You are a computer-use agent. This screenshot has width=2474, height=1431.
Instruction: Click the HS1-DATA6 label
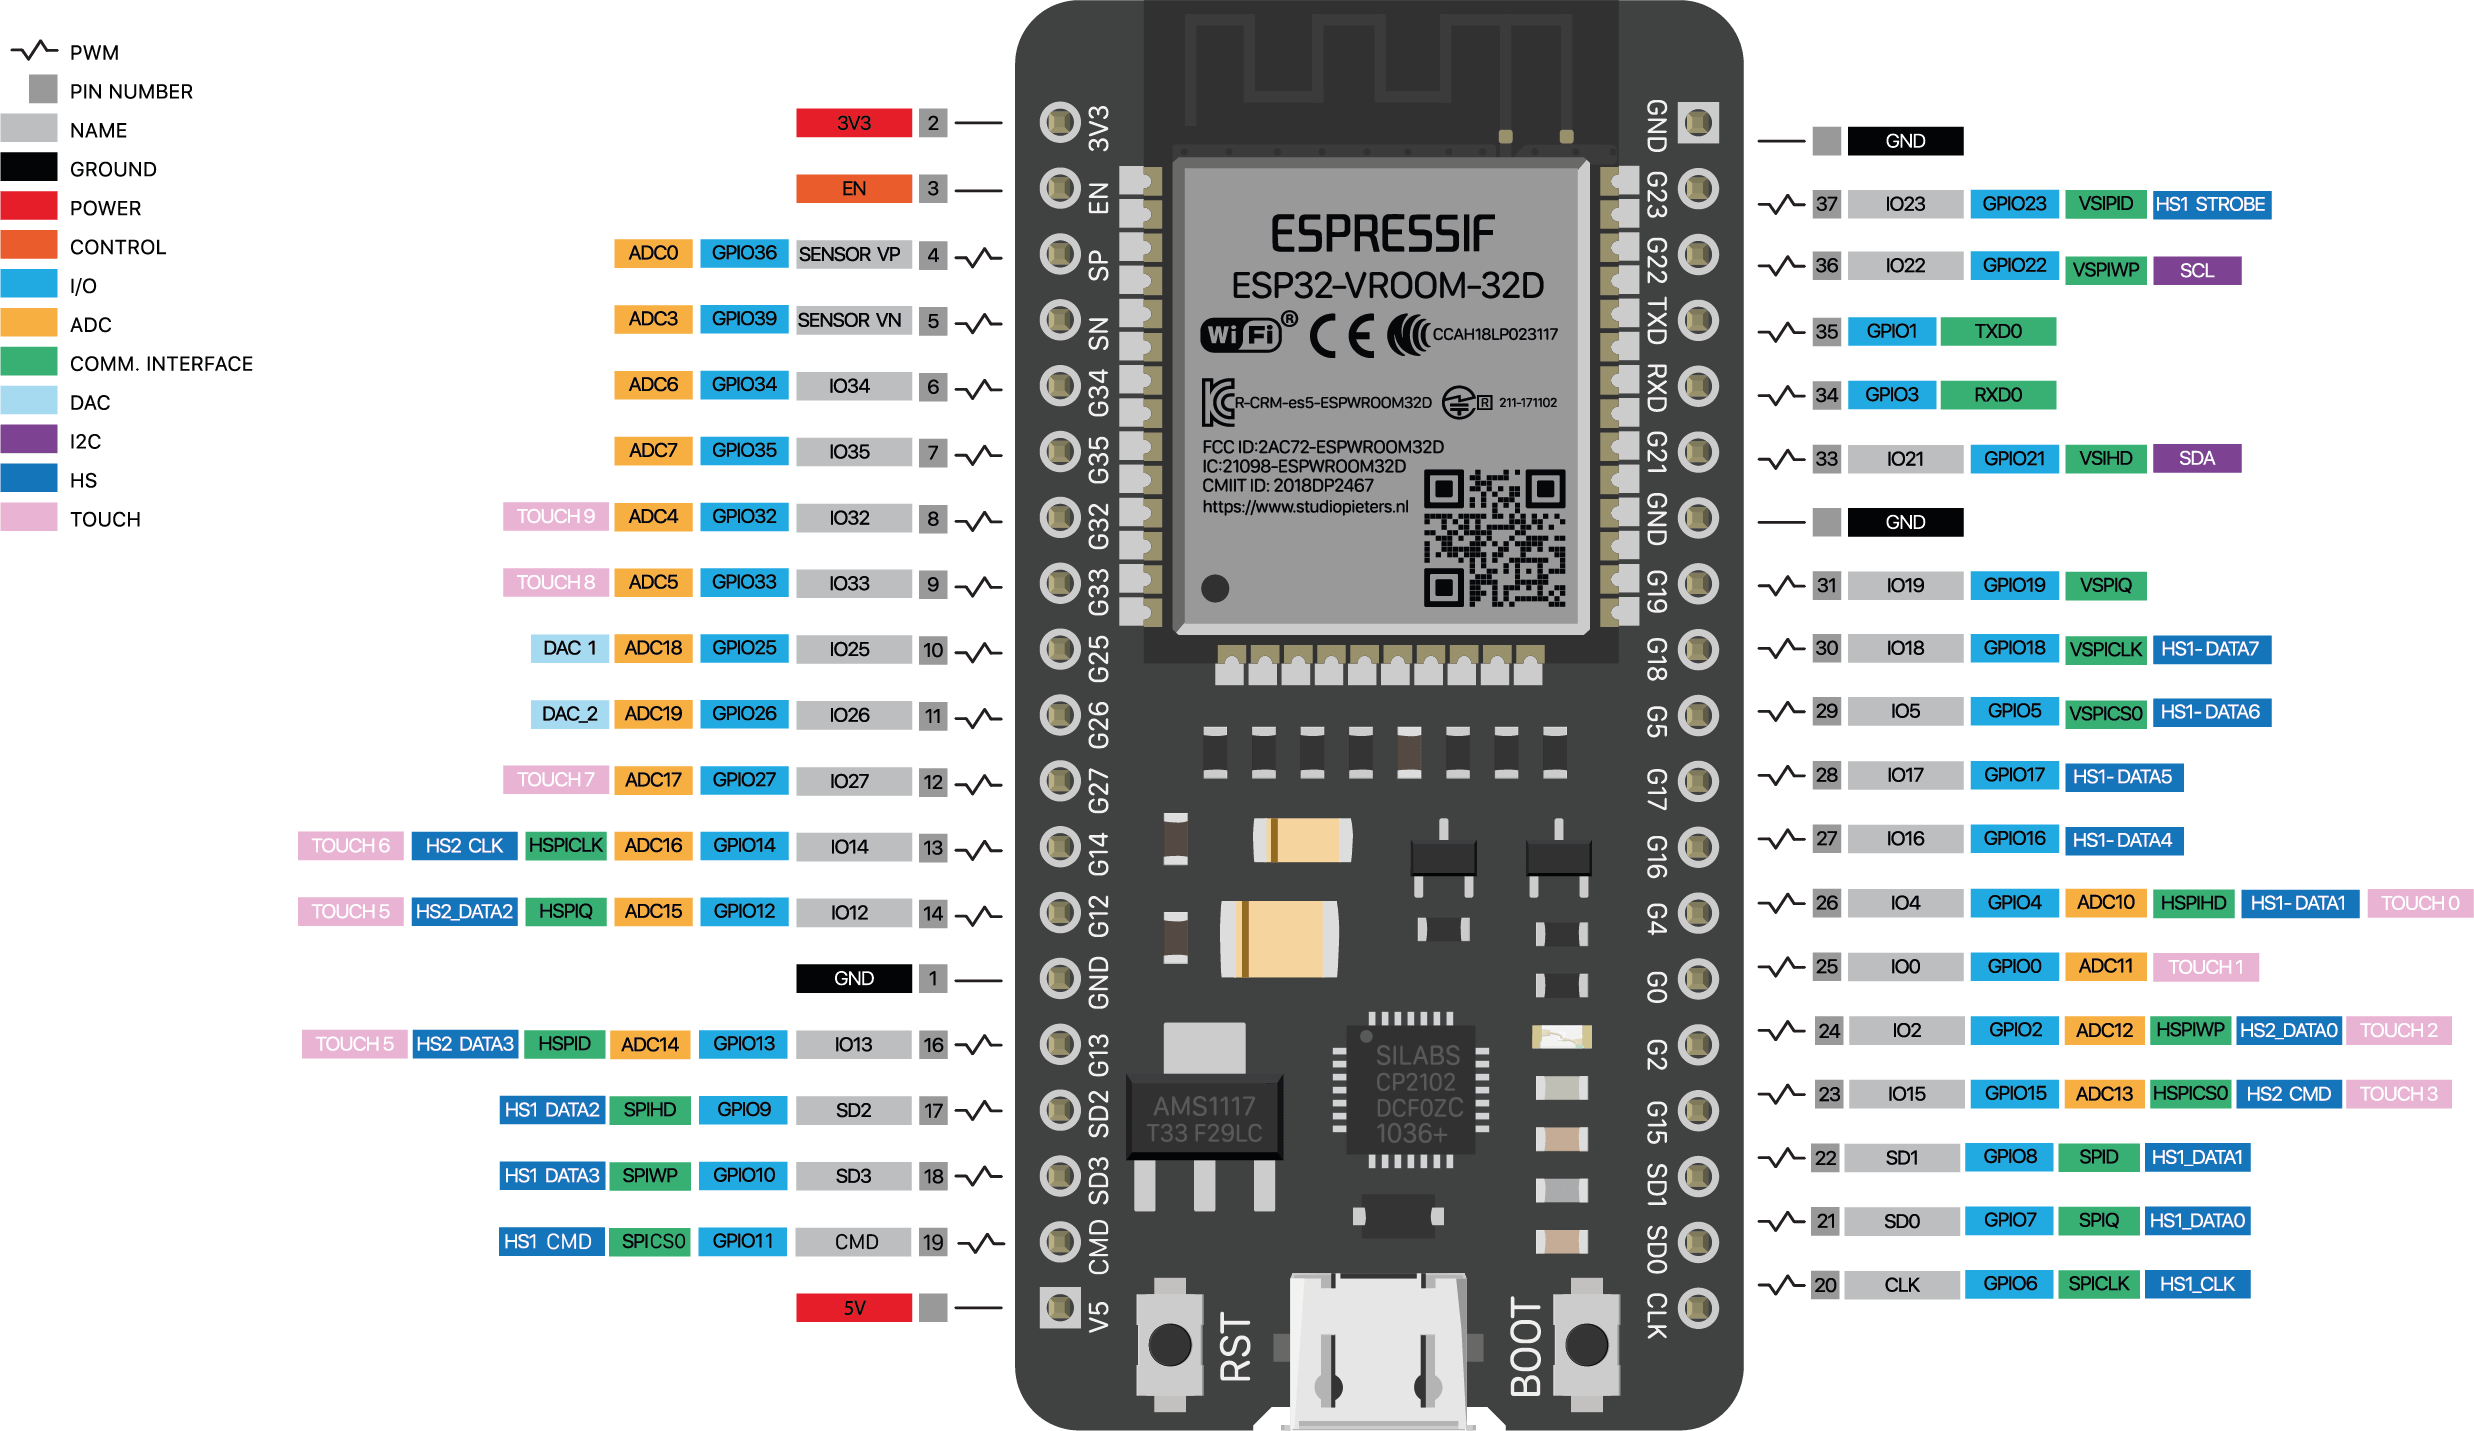[x=2211, y=712]
